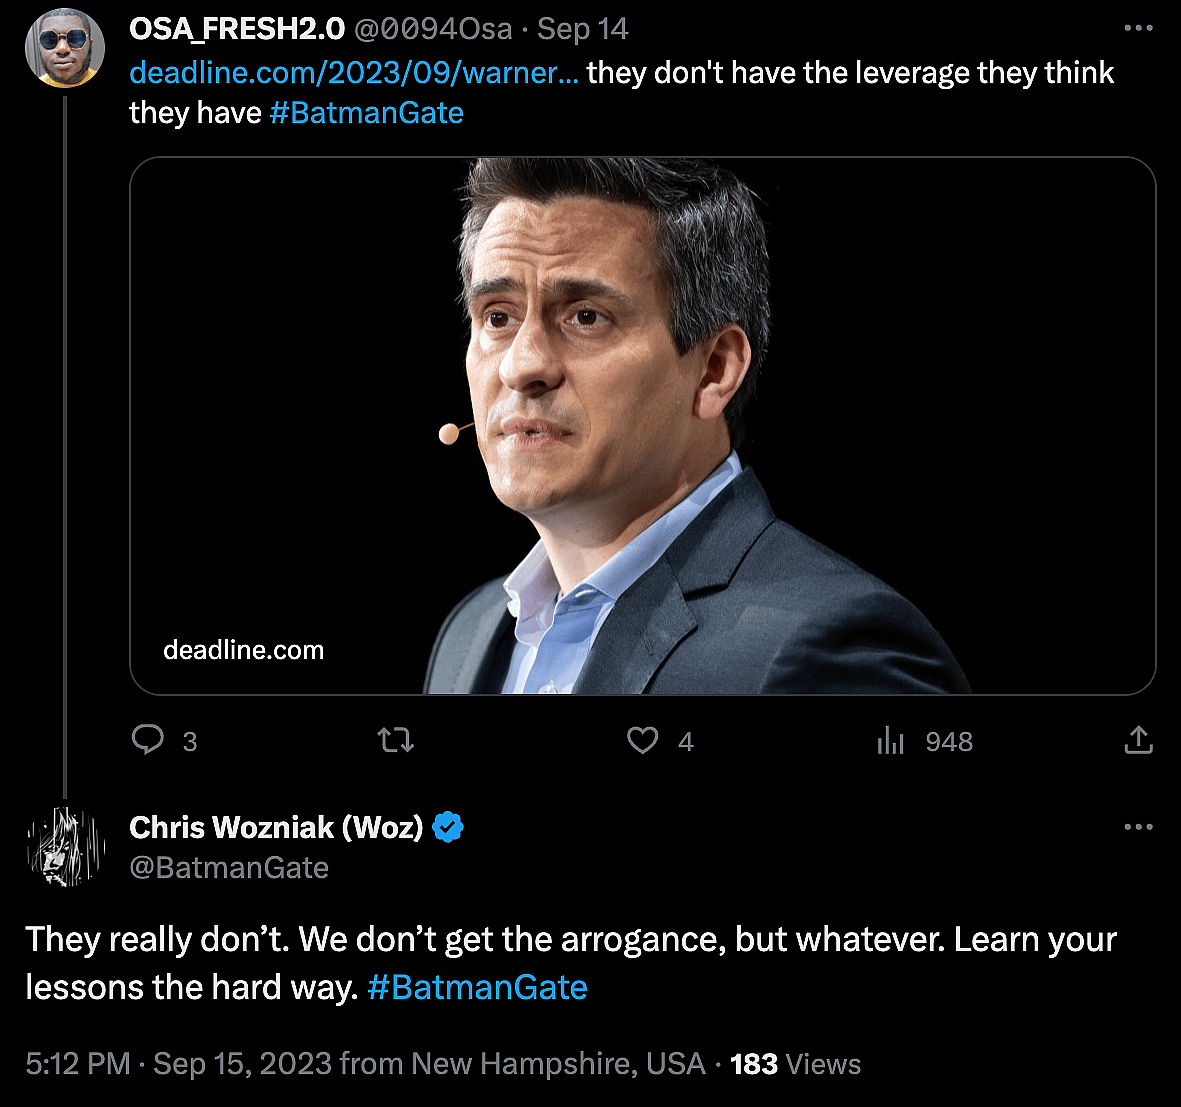
Task: Open more options on OSA_FRESH2.0 tweet
Action: click(1138, 28)
